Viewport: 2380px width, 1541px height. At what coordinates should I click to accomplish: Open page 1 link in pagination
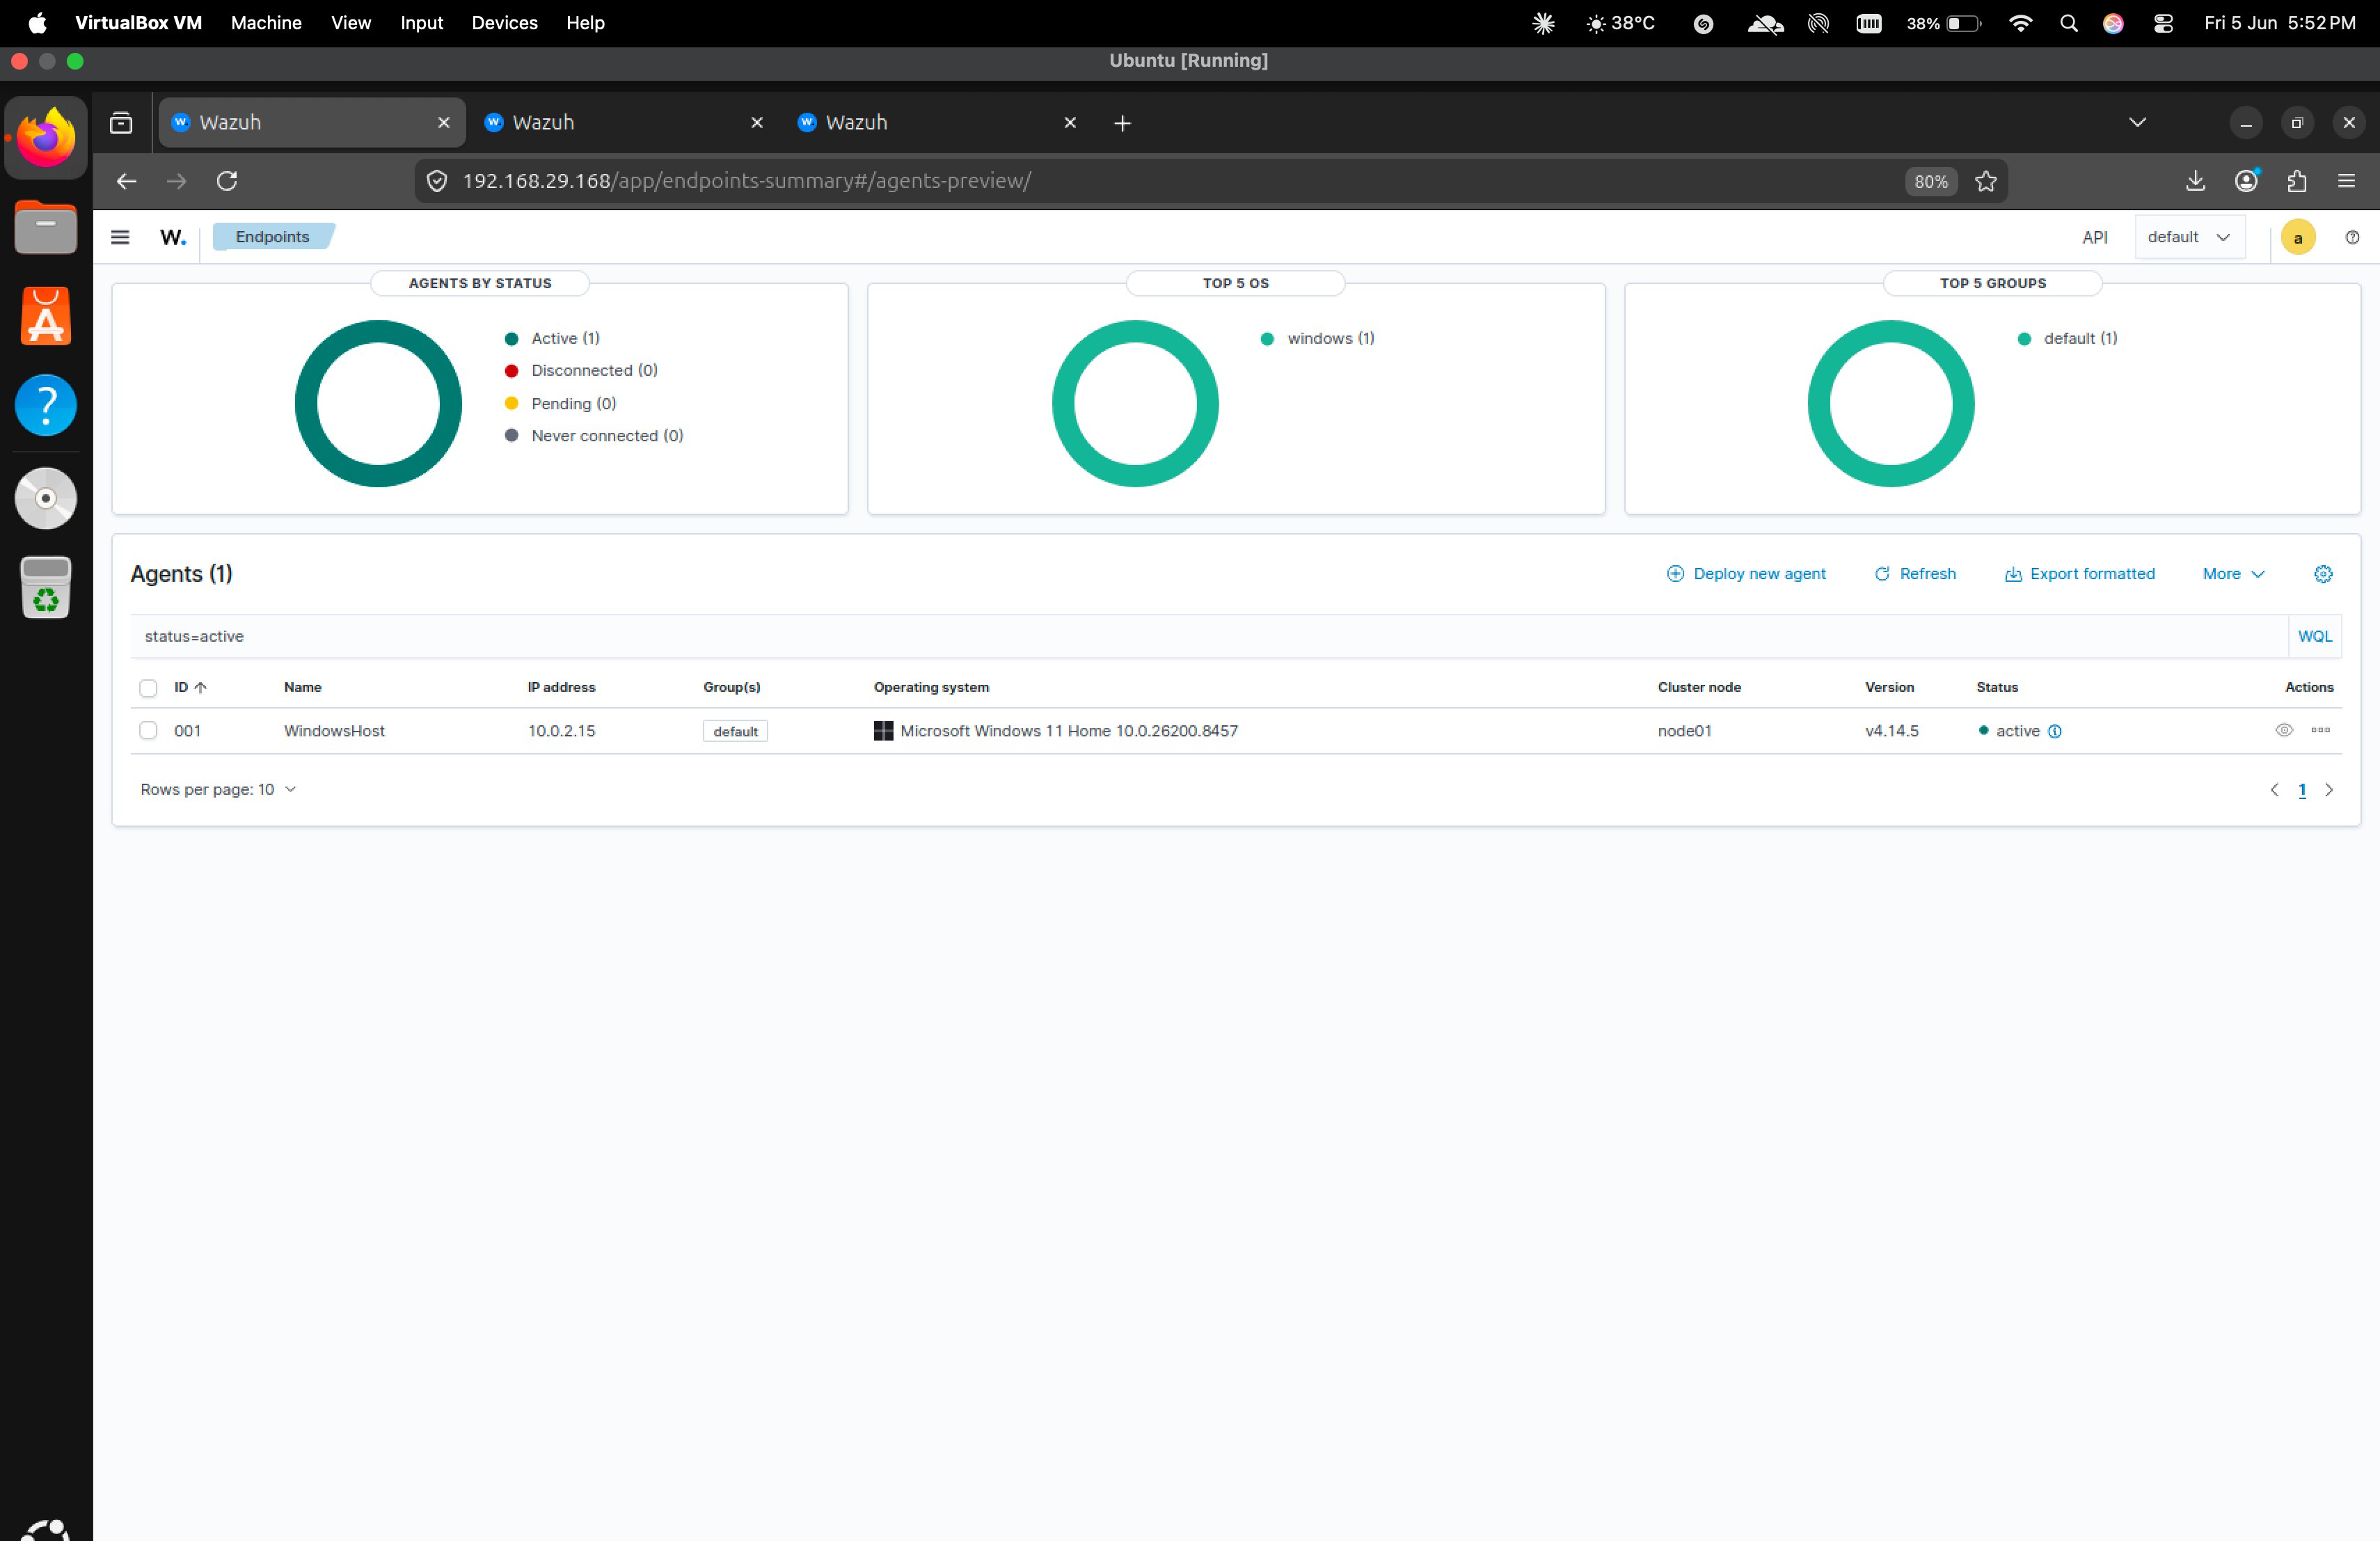2302,790
